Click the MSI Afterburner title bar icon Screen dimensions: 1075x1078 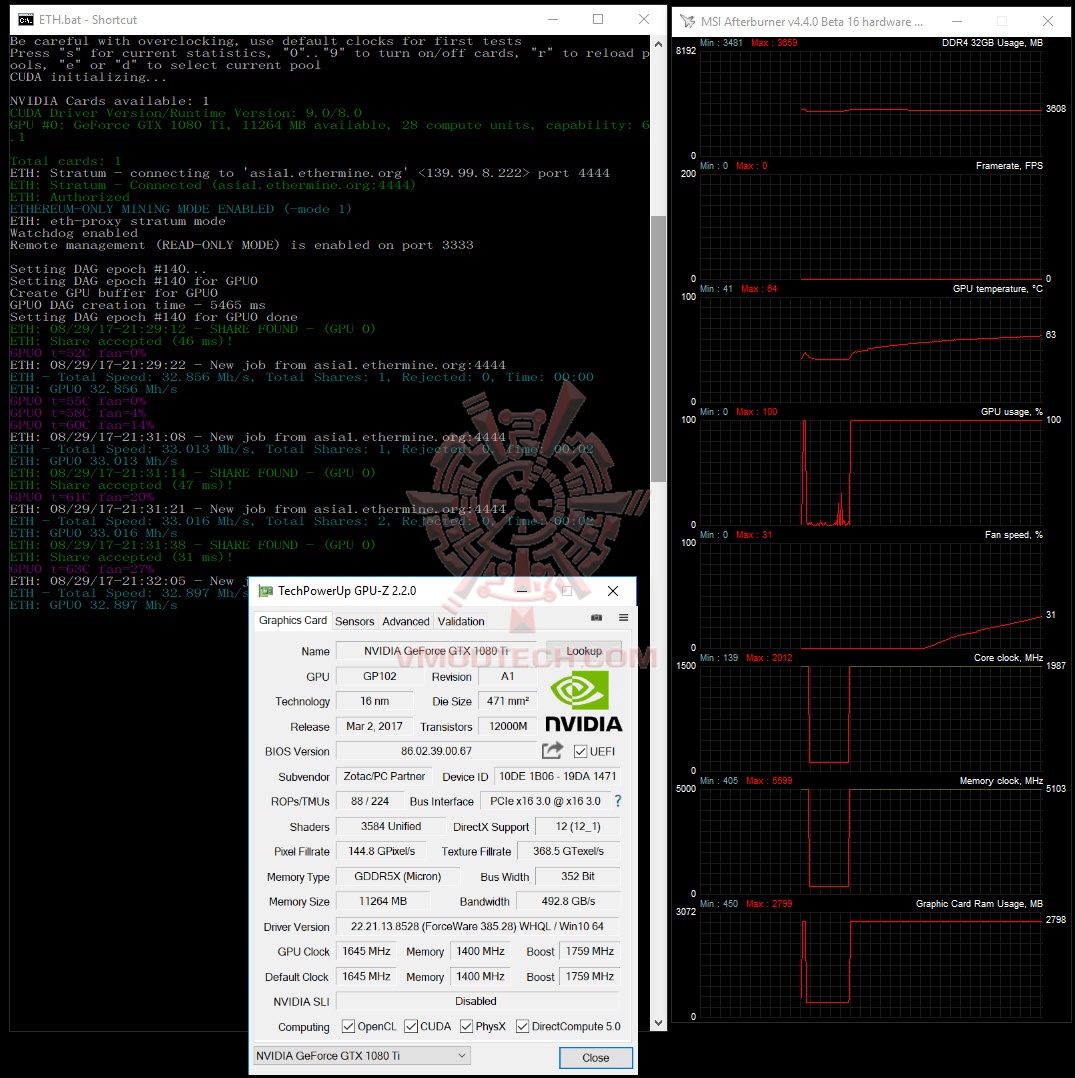[687, 21]
